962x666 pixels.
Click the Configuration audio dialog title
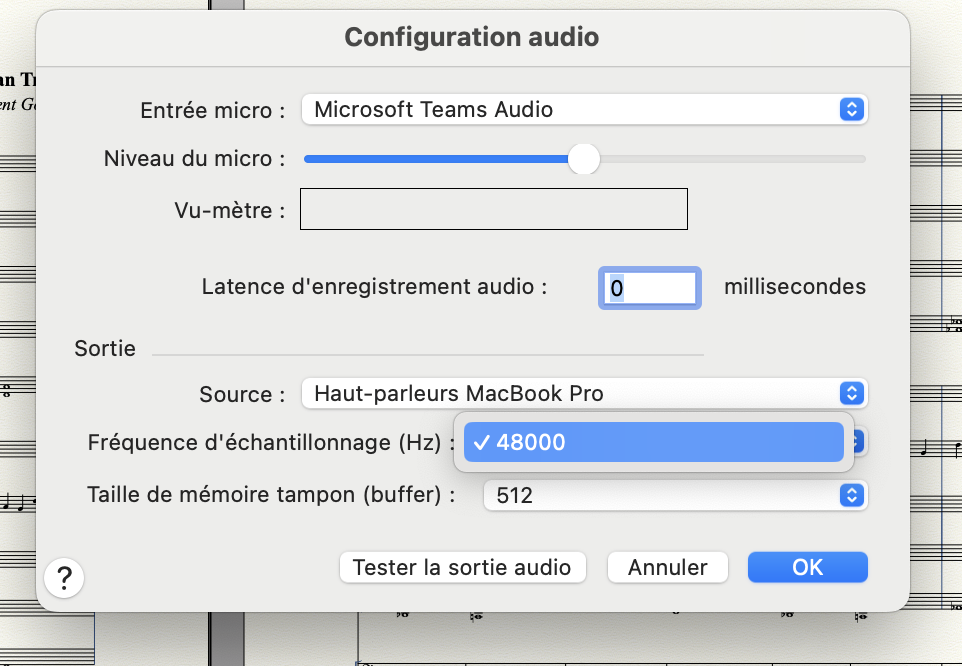point(471,38)
